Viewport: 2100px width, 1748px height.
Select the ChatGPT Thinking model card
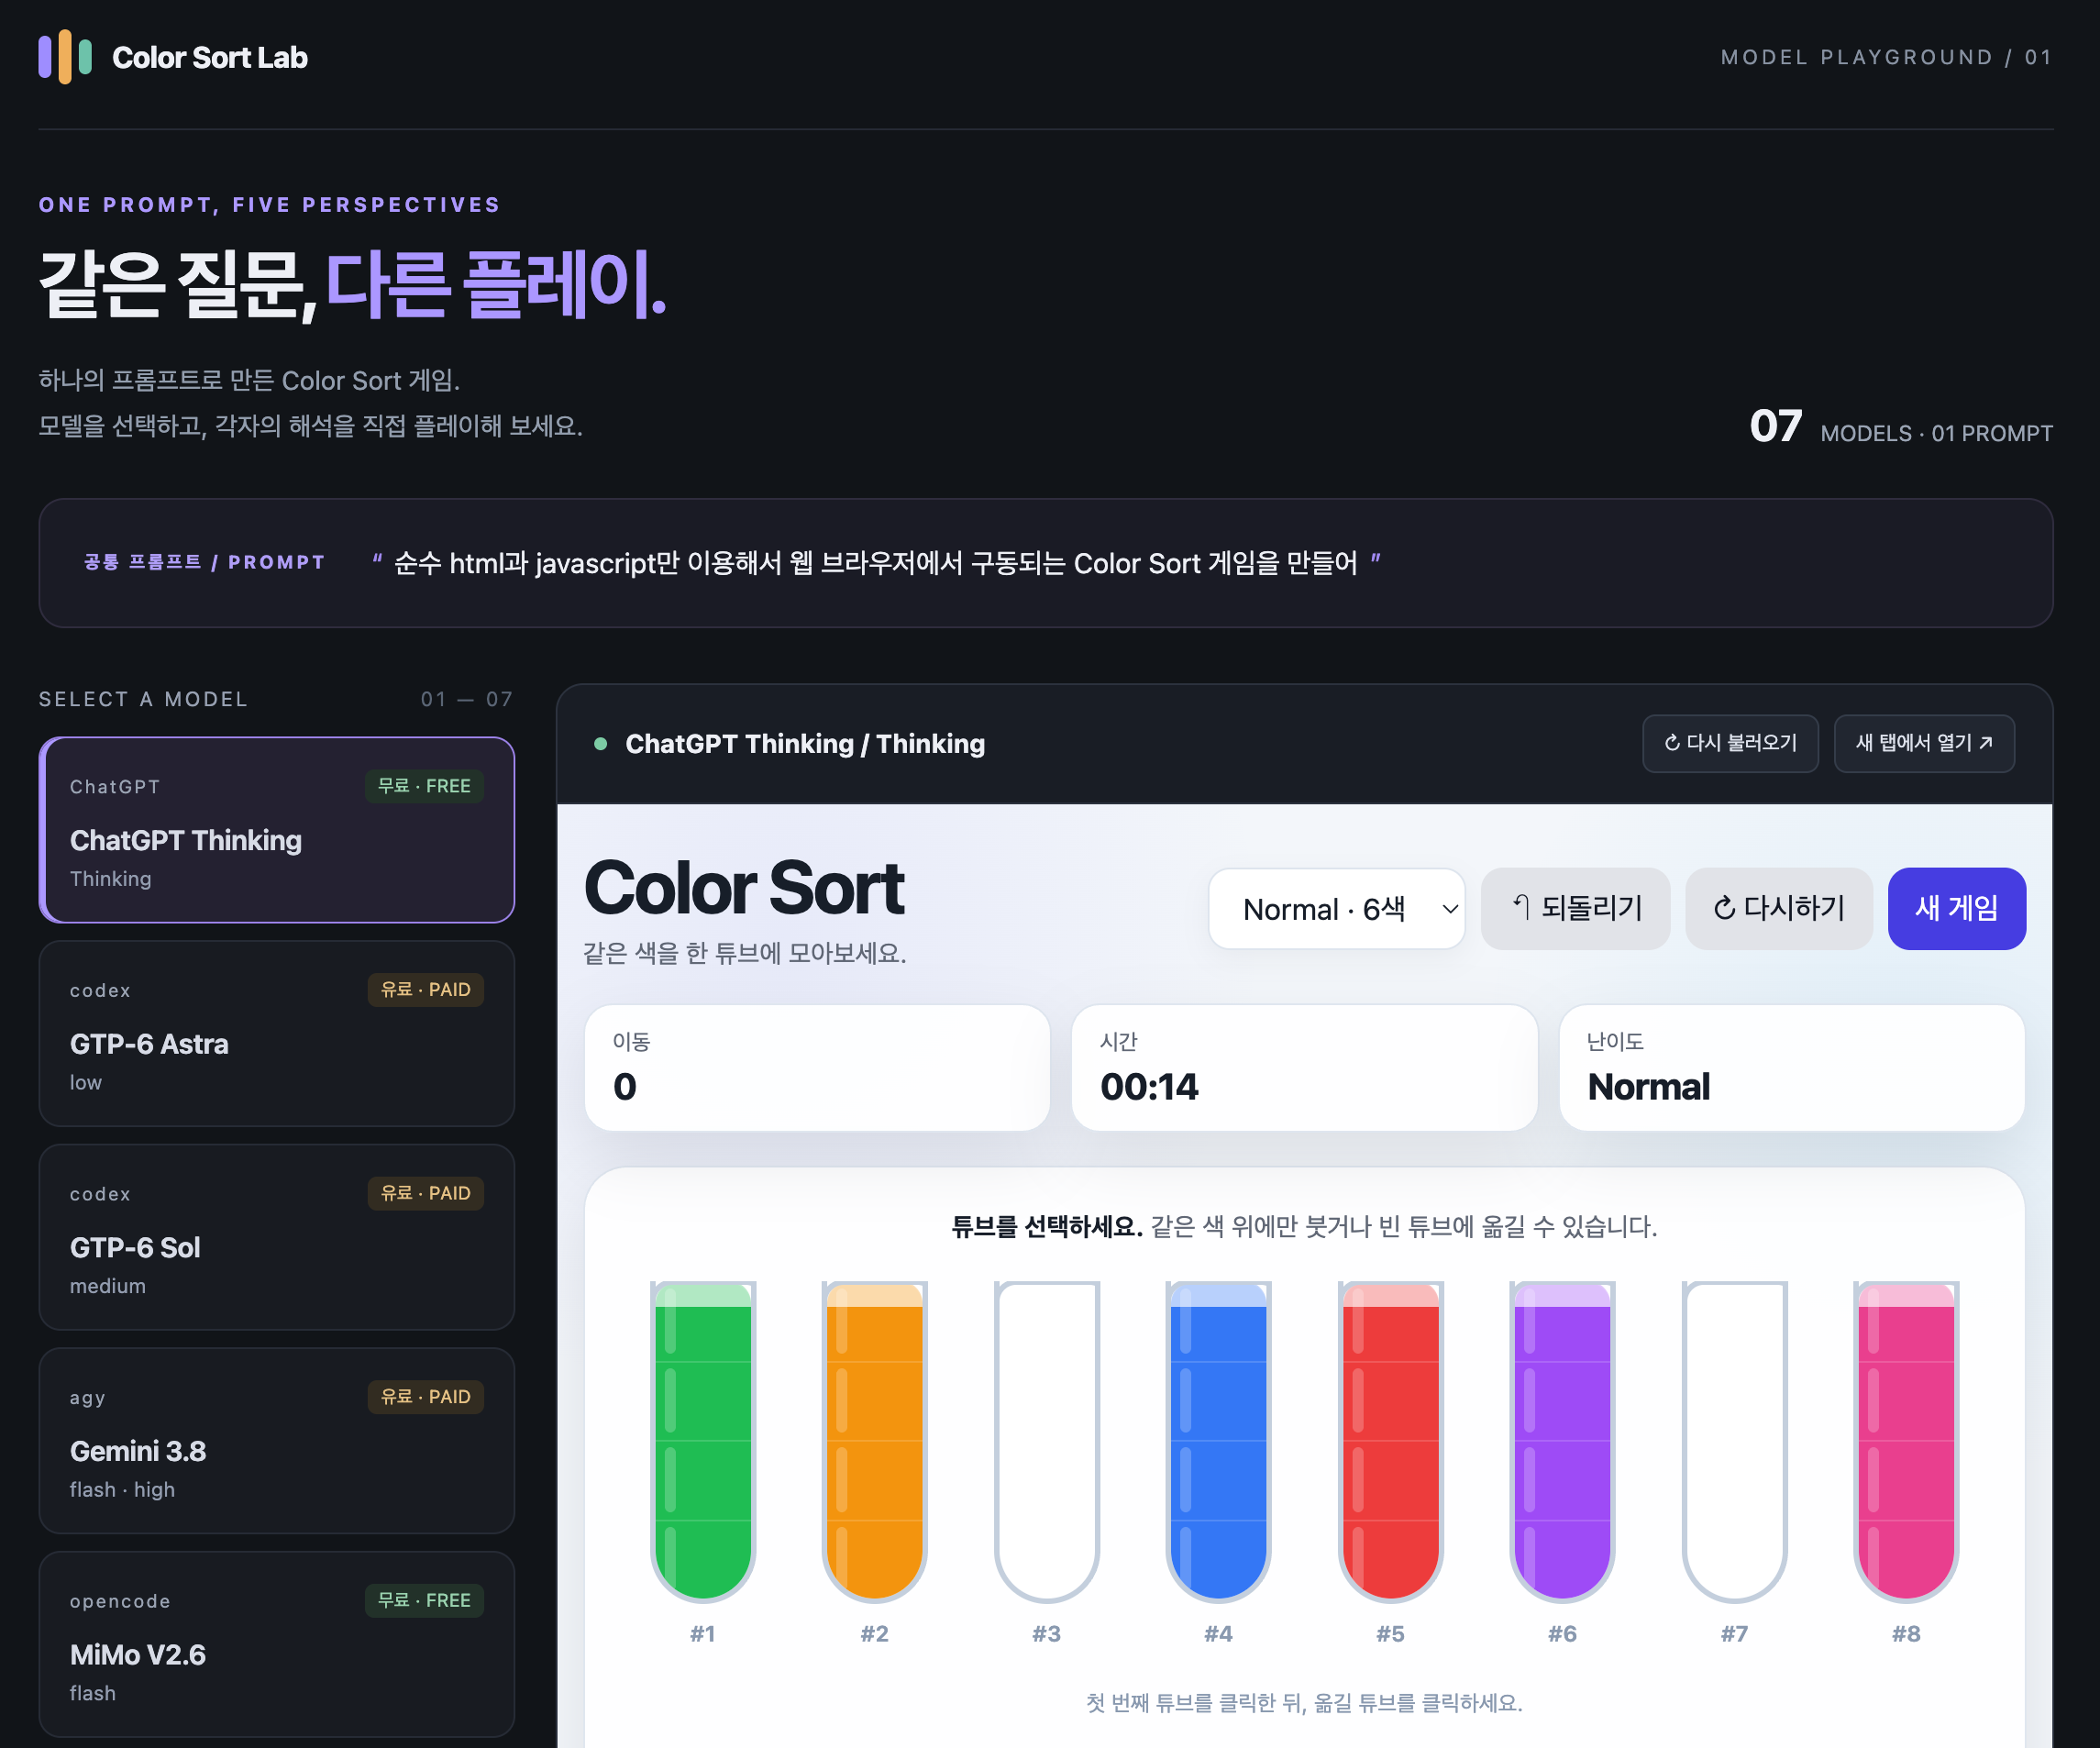click(277, 830)
